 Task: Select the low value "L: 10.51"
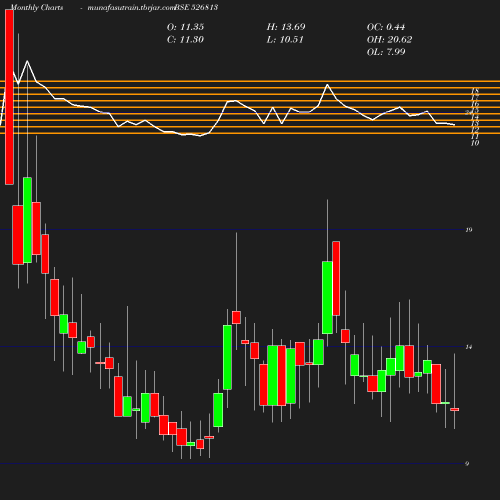[285, 40]
